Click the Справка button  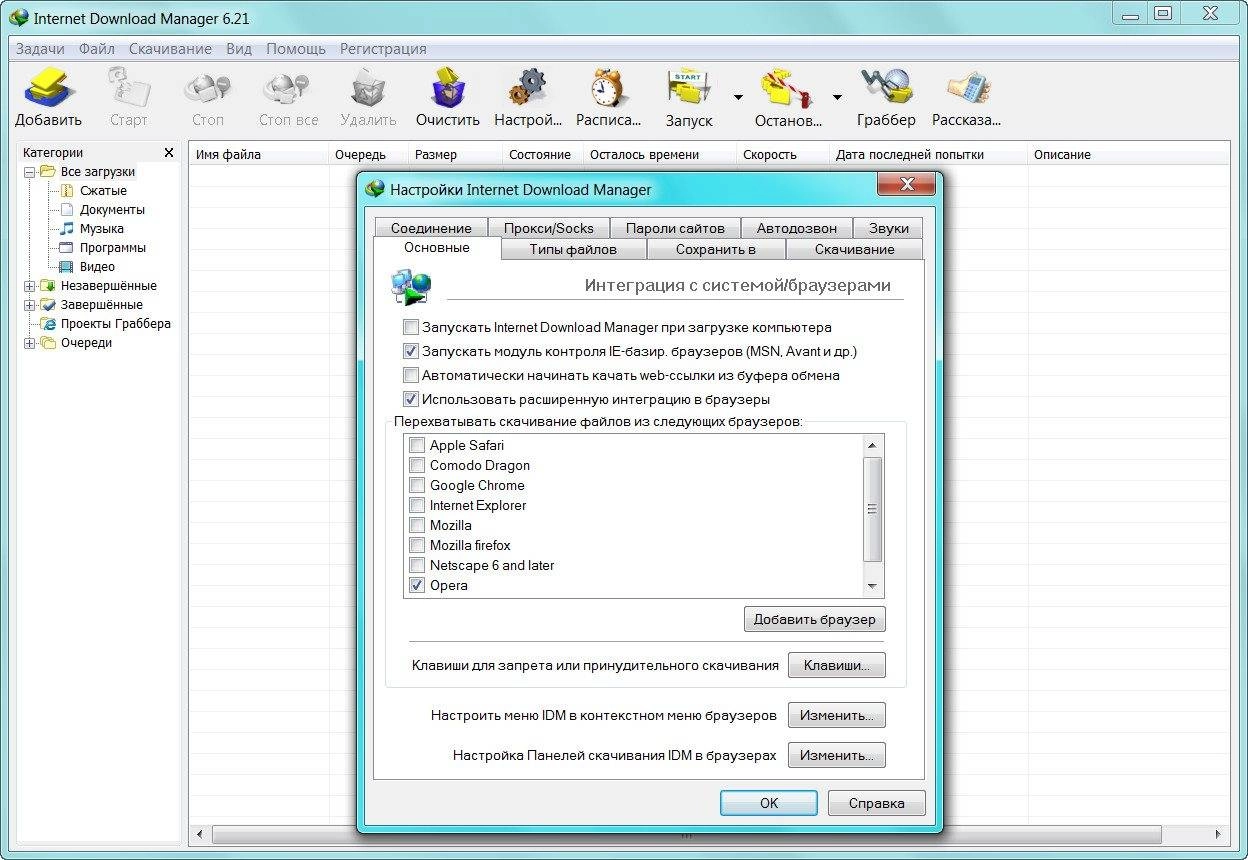pos(876,803)
